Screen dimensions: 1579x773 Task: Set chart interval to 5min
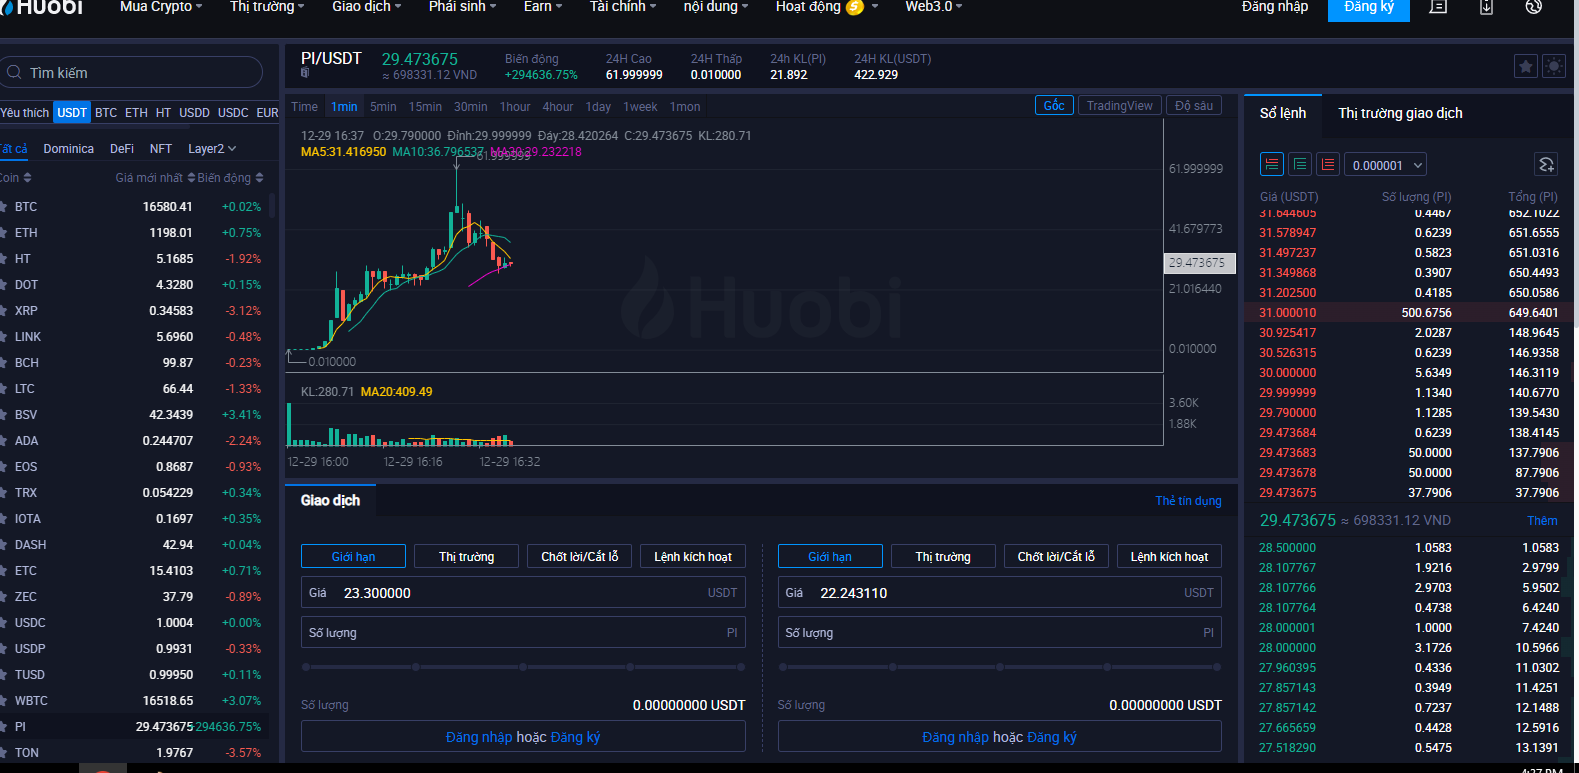(383, 106)
